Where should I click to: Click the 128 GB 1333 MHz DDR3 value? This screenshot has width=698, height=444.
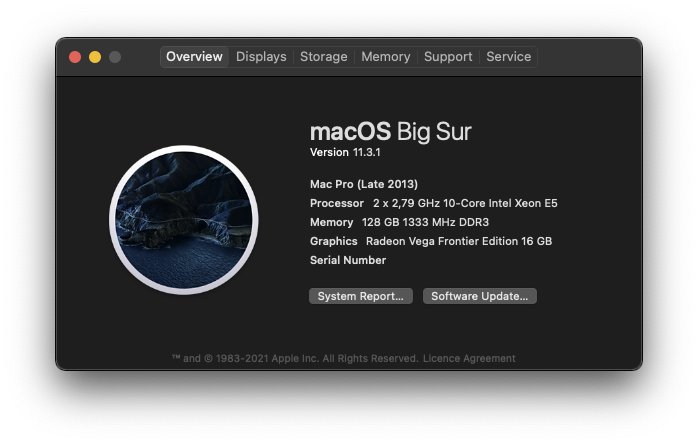[426, 222]
